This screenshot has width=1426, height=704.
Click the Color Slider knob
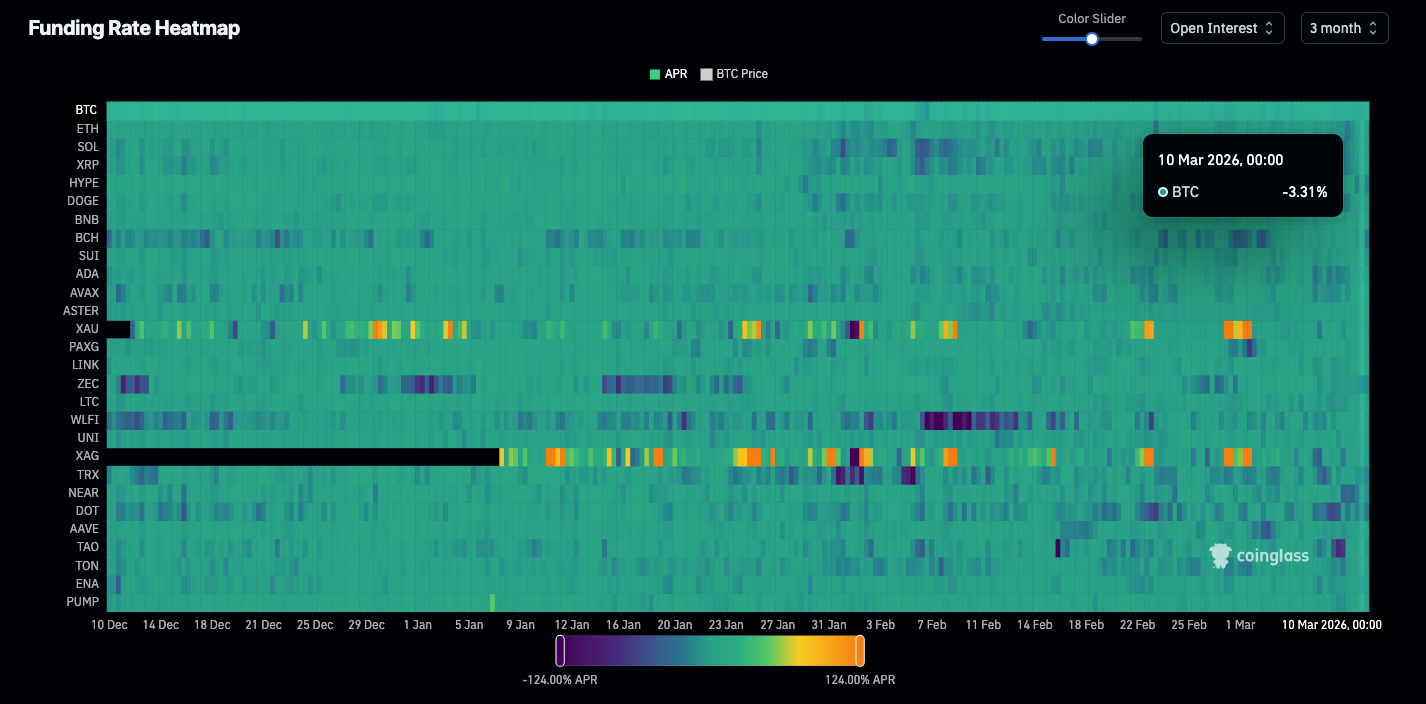coord(1092,39)
